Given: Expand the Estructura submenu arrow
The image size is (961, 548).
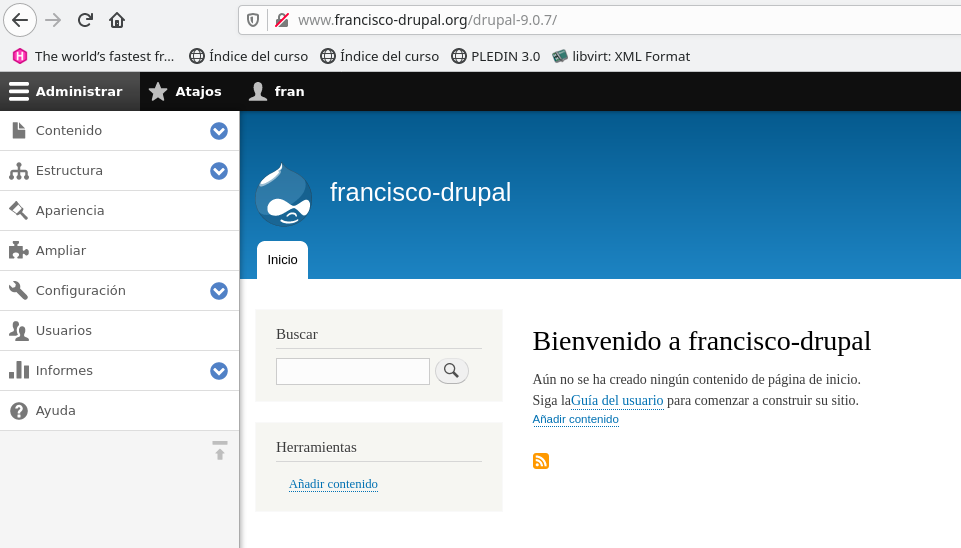Looking at the screenshot, I should (219, 170).
